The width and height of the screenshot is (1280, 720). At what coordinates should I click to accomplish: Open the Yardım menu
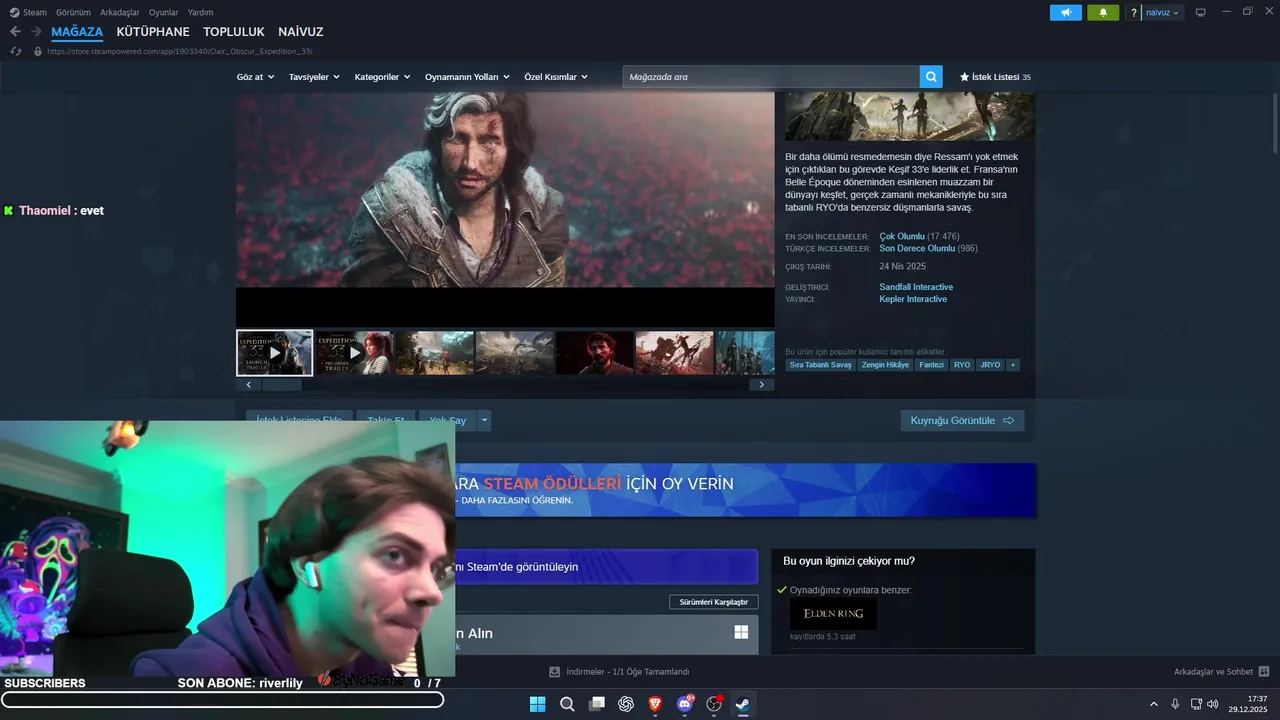click(x=200, y=12)
